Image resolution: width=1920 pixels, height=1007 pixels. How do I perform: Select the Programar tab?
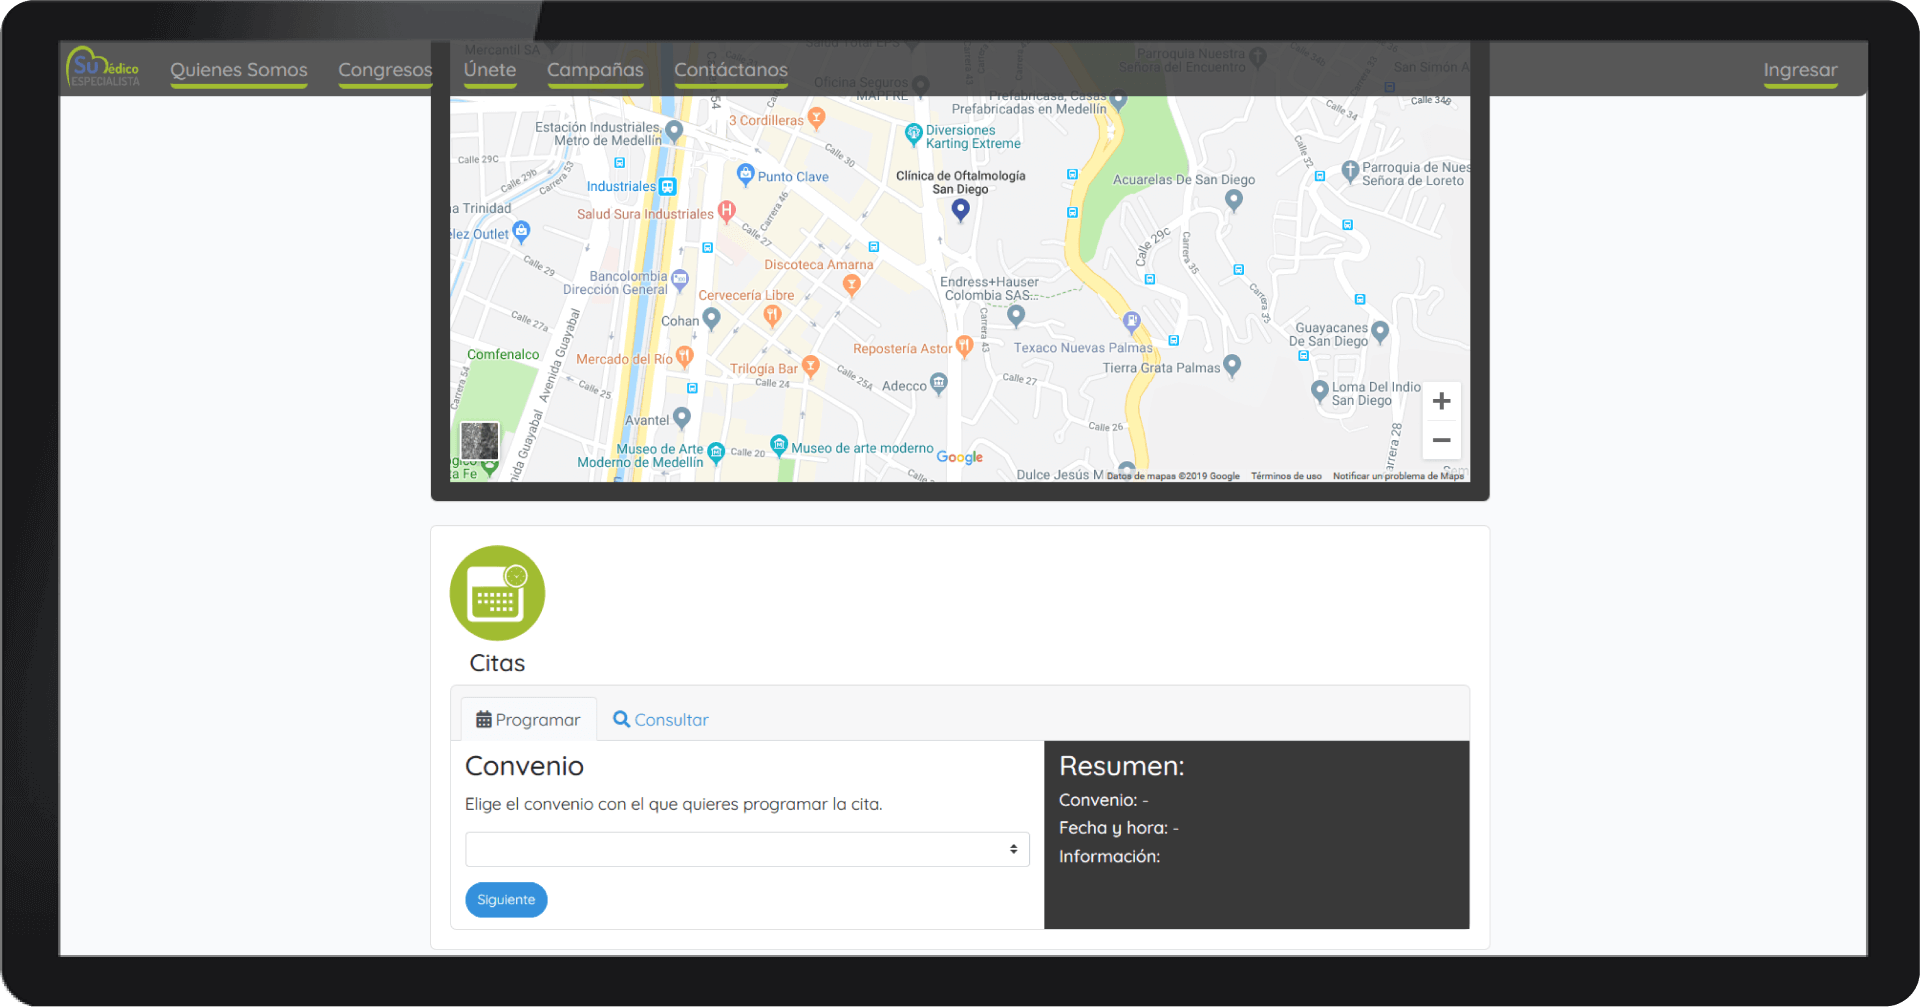(x=528, y=719)
